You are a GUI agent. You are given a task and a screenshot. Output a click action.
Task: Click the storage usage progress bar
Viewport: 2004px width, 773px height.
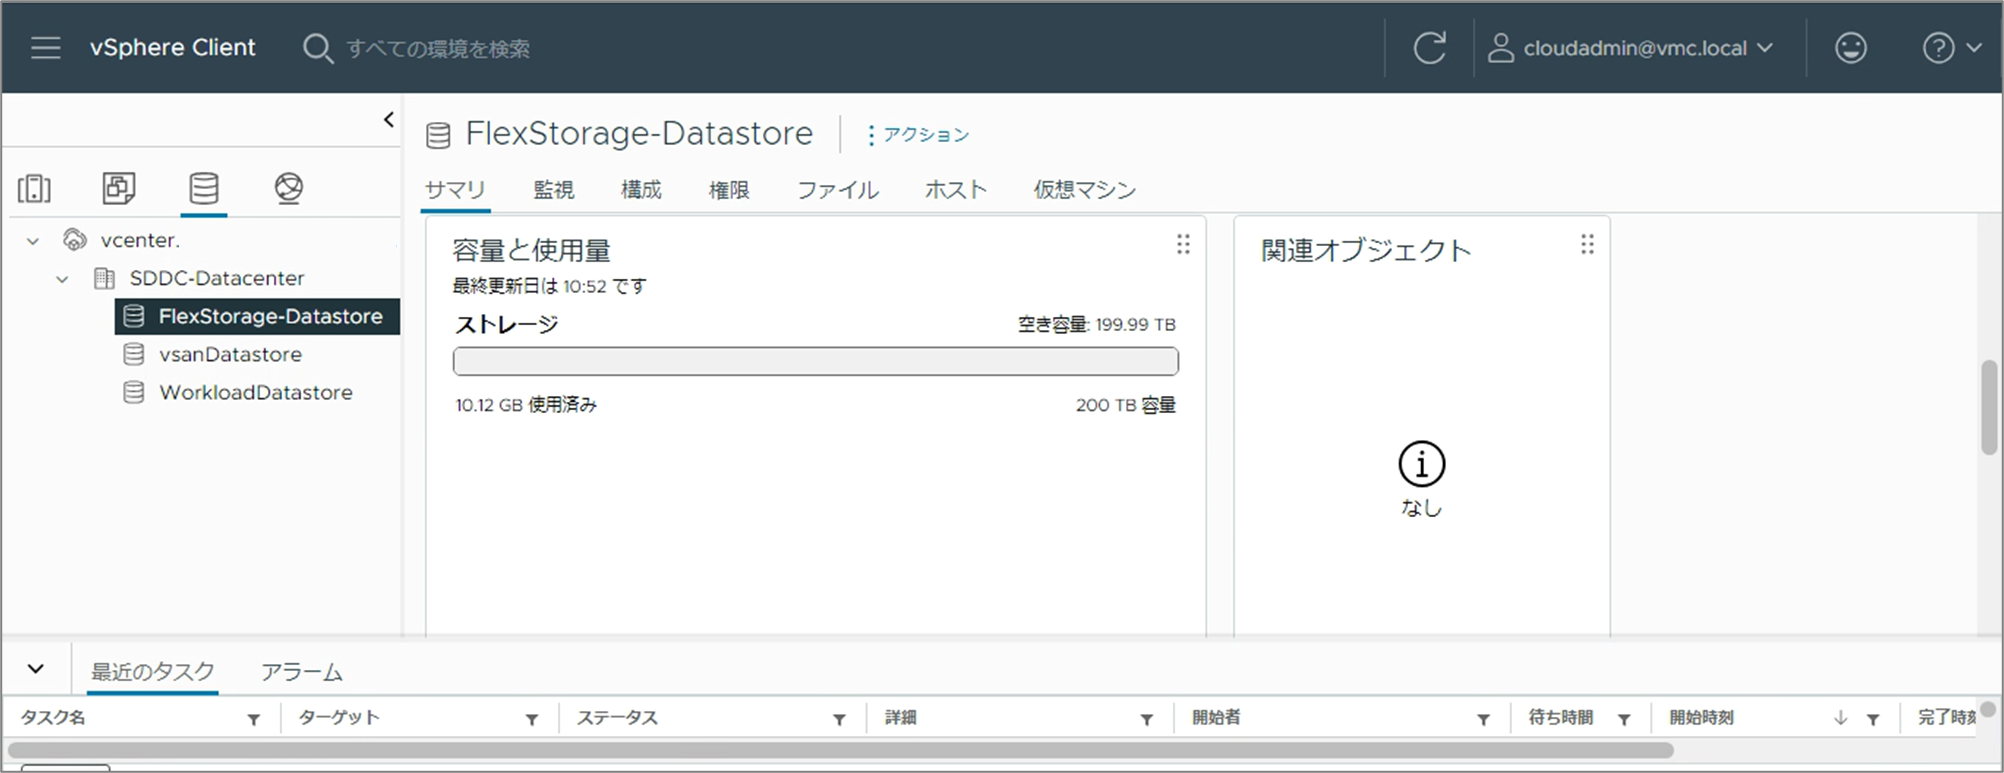(816, 361)
